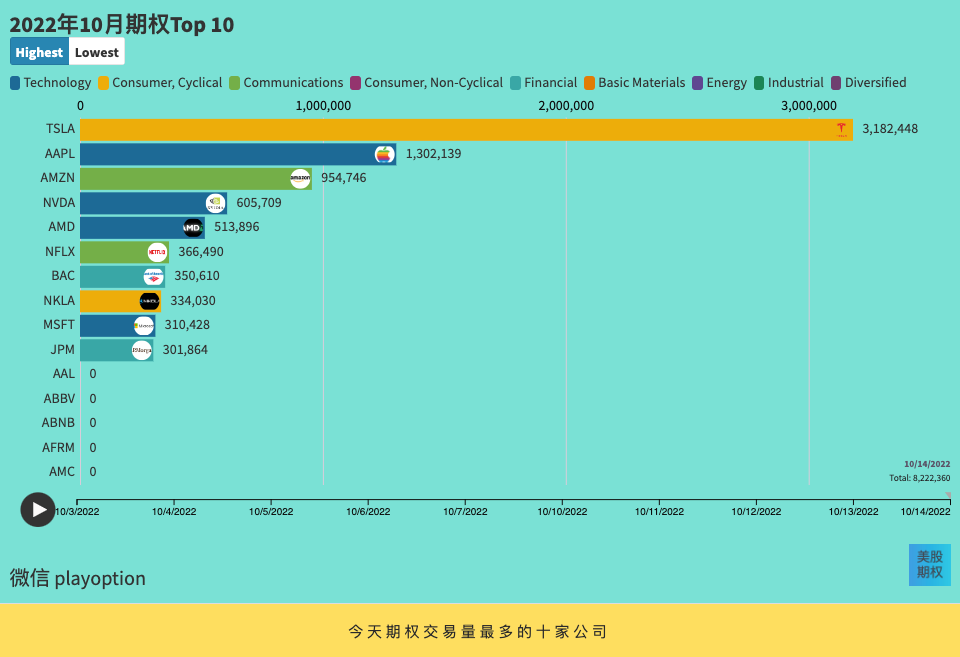Click the yellow caption banner text

[478, 631]
